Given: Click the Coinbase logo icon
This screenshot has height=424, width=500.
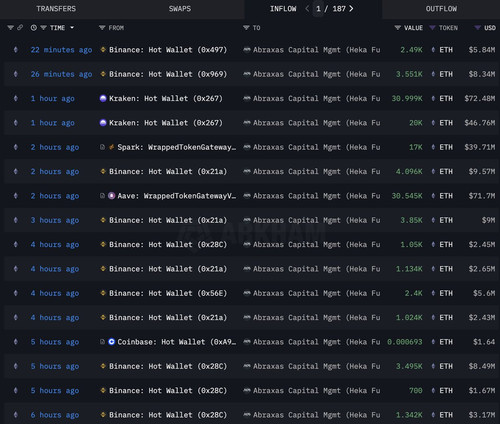Looking at the screenshot, I should tap(112, 342).
